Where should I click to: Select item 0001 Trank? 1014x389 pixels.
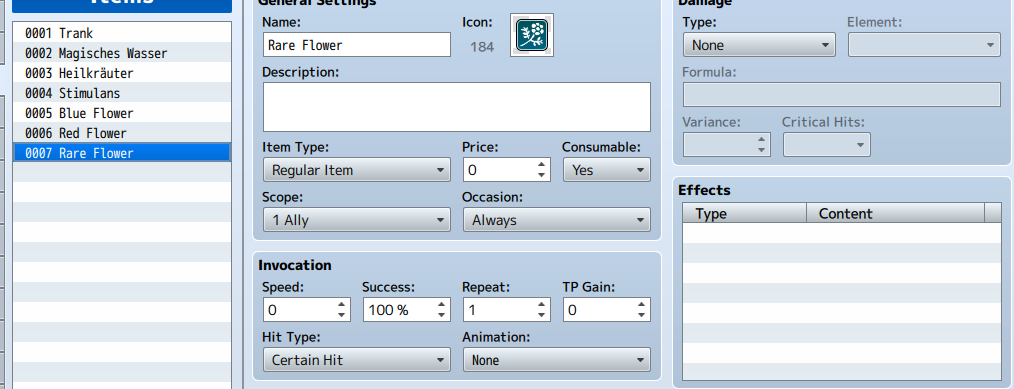122,33
